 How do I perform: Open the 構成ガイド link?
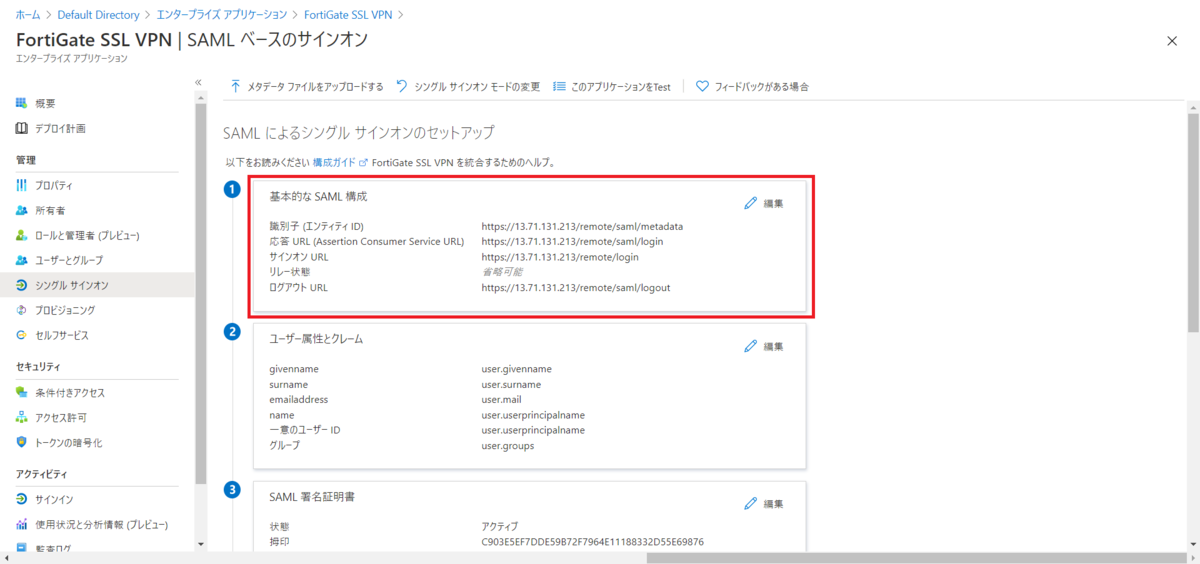coord(335,162)
